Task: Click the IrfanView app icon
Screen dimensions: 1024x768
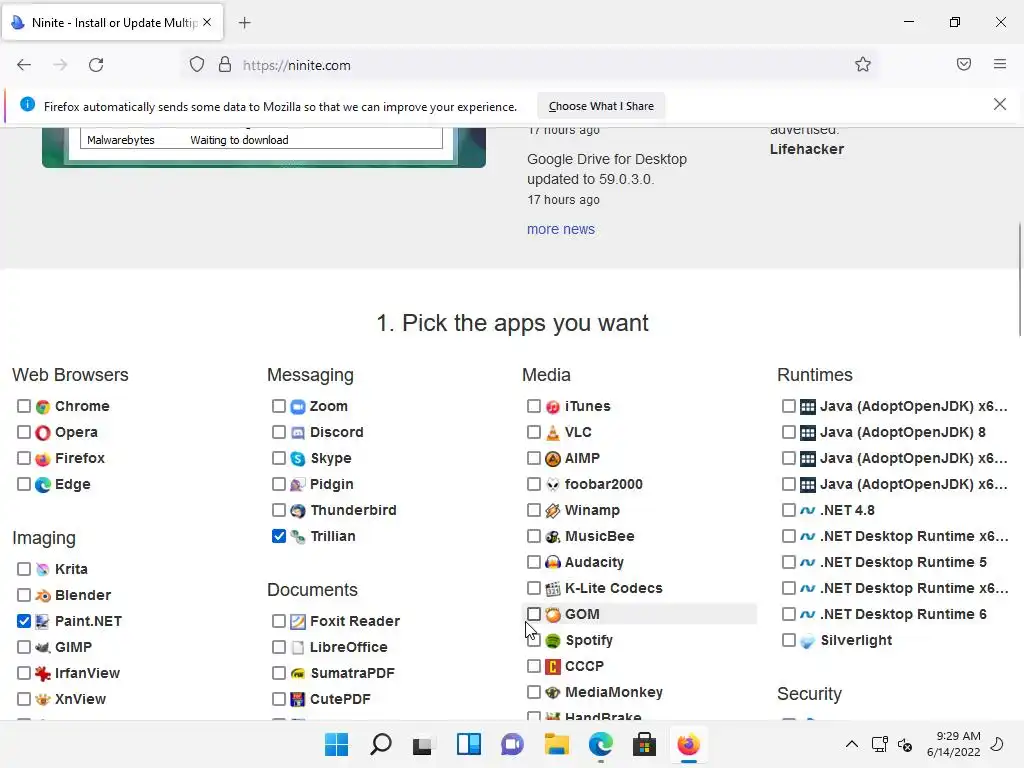Action: click(x=43, y=673)
